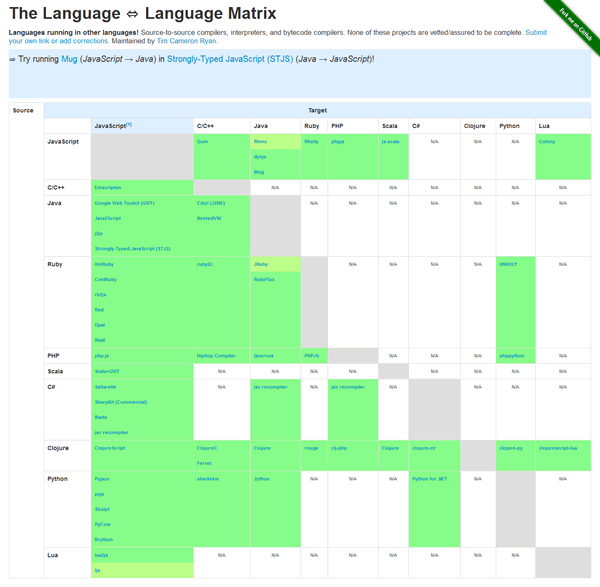
Task: Open the Rhino project link
Action: pos(260,142)
